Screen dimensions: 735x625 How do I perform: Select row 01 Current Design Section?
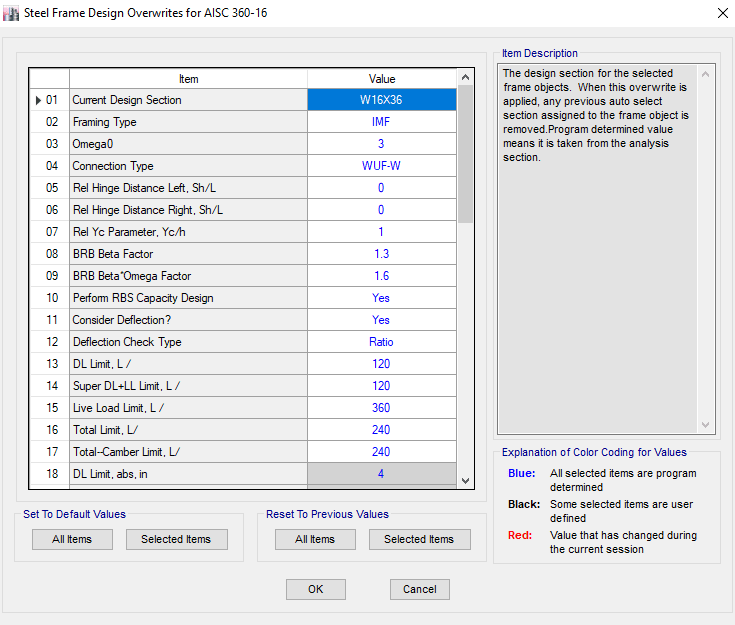[188, 100]
